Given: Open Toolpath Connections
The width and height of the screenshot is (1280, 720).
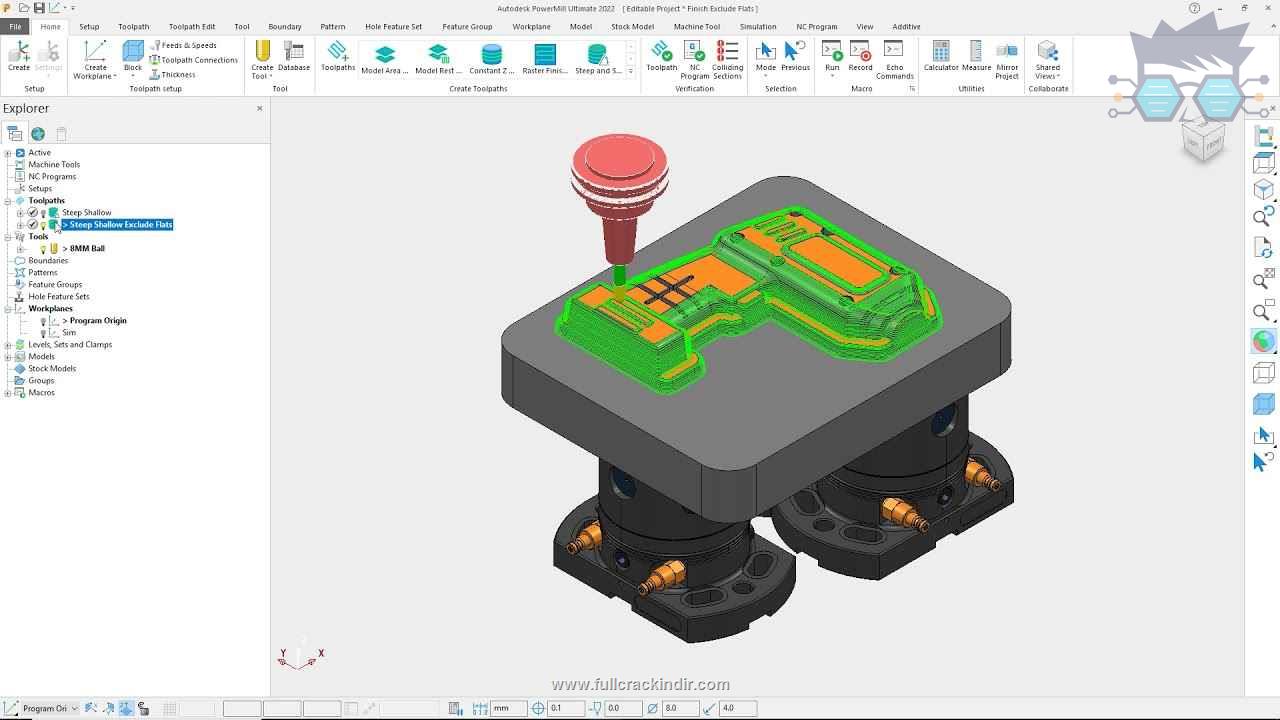Looking at the screenshot, I should (194, 60).
